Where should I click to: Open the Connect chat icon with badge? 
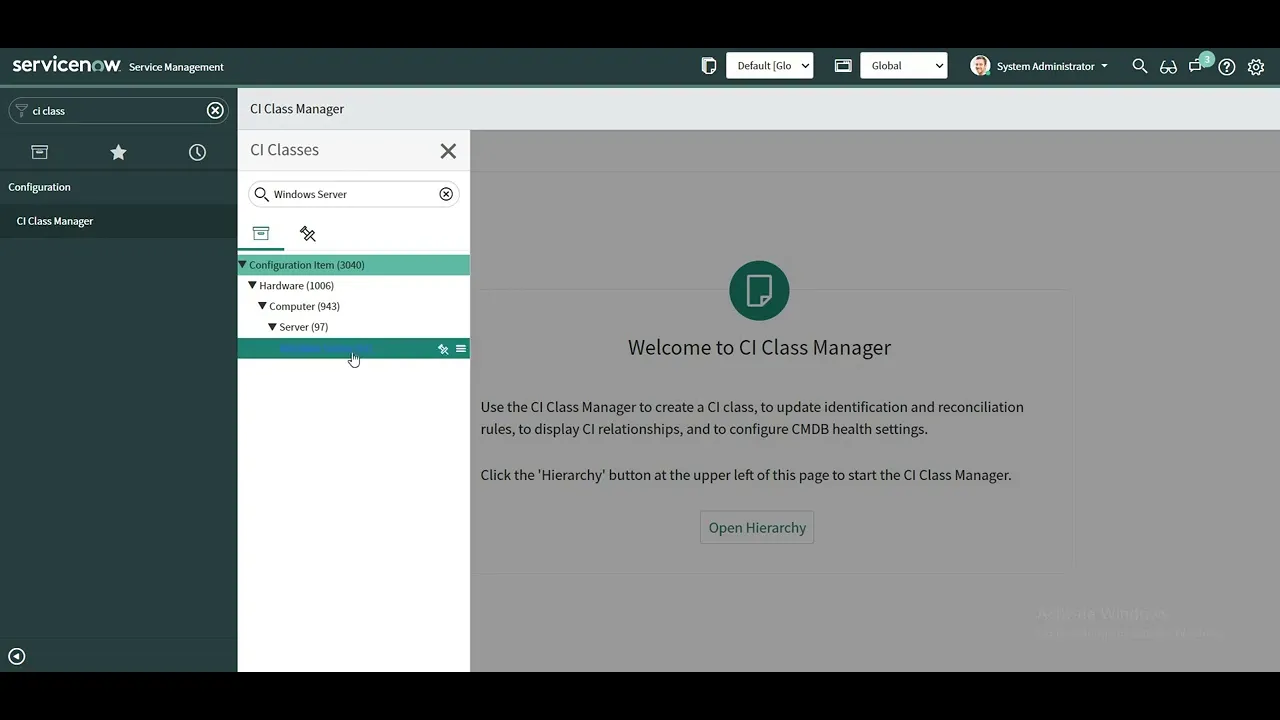[1197, 66]
